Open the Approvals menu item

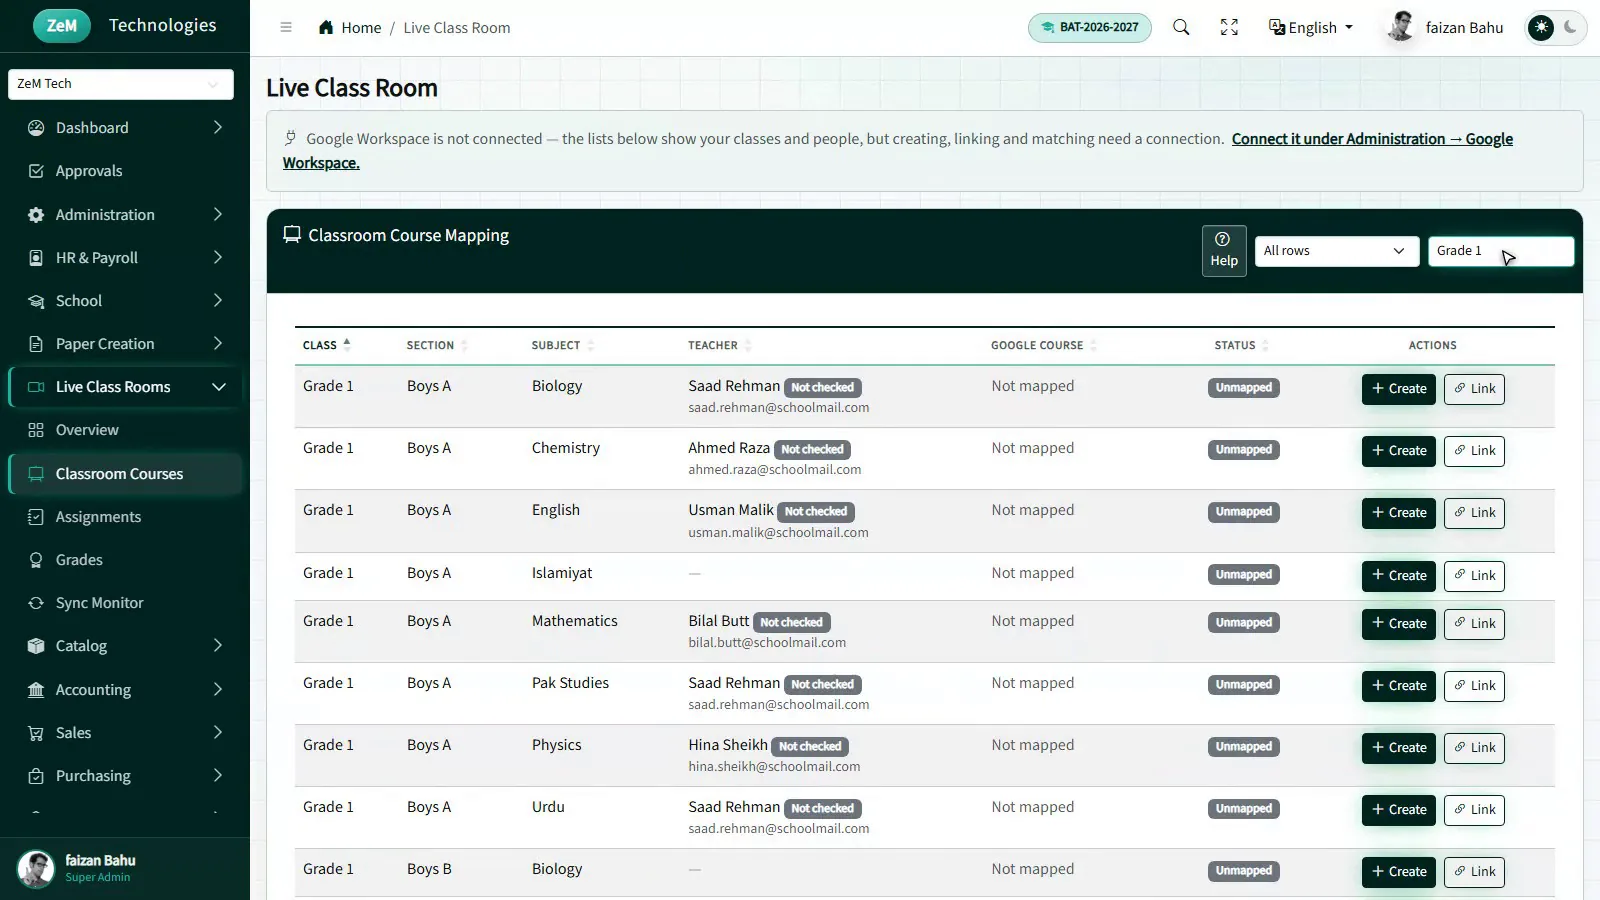125,171
